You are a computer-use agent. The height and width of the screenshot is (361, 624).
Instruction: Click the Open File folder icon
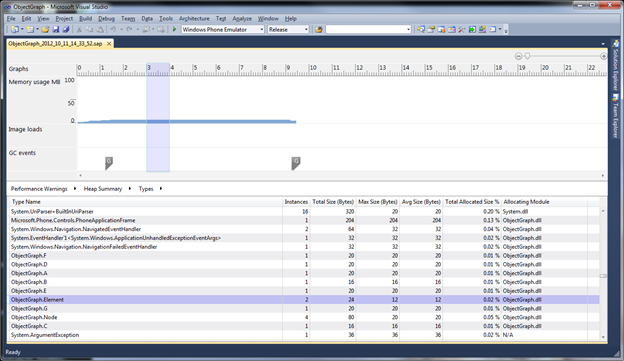45,29
